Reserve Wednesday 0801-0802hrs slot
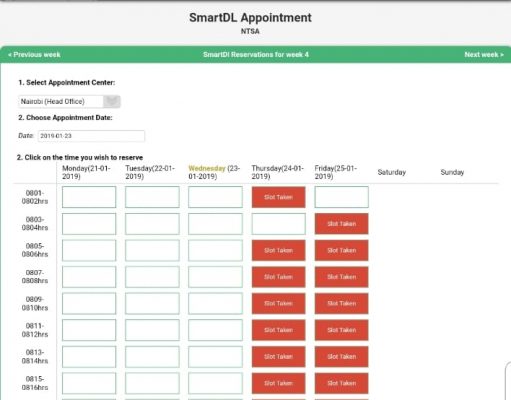Image resolution: width=511 pixels, height=400 pixels. [x=215, y=197]
